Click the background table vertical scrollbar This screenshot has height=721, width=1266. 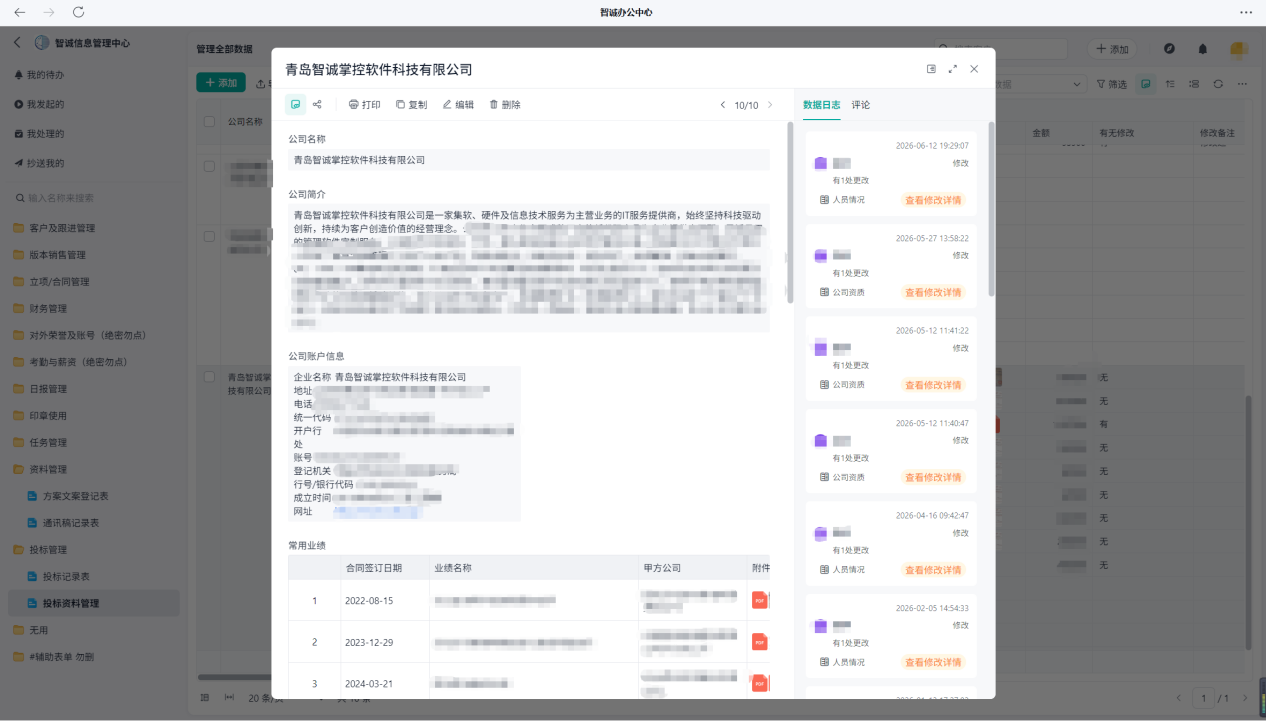(x=1247, y=522)
